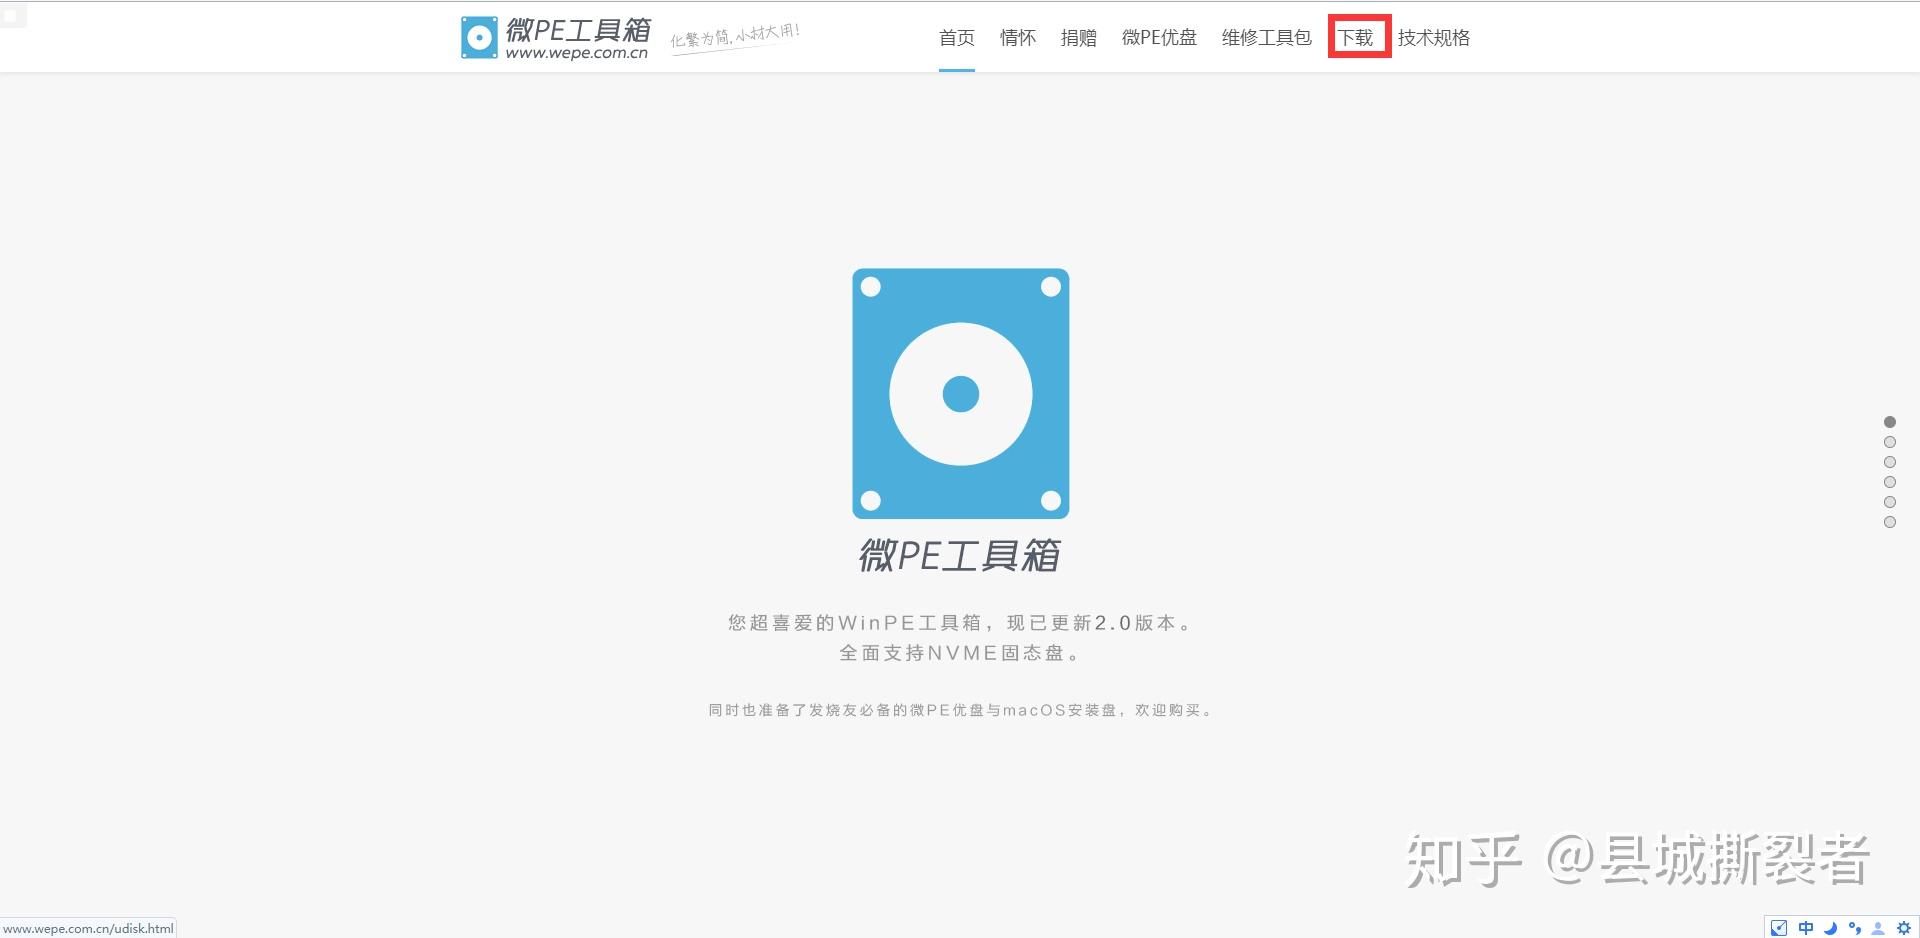The height and width of the screenshot is (938, 1920).
Task: Click text 全面支持NVME固态盘。
Action: click(960, 653)
